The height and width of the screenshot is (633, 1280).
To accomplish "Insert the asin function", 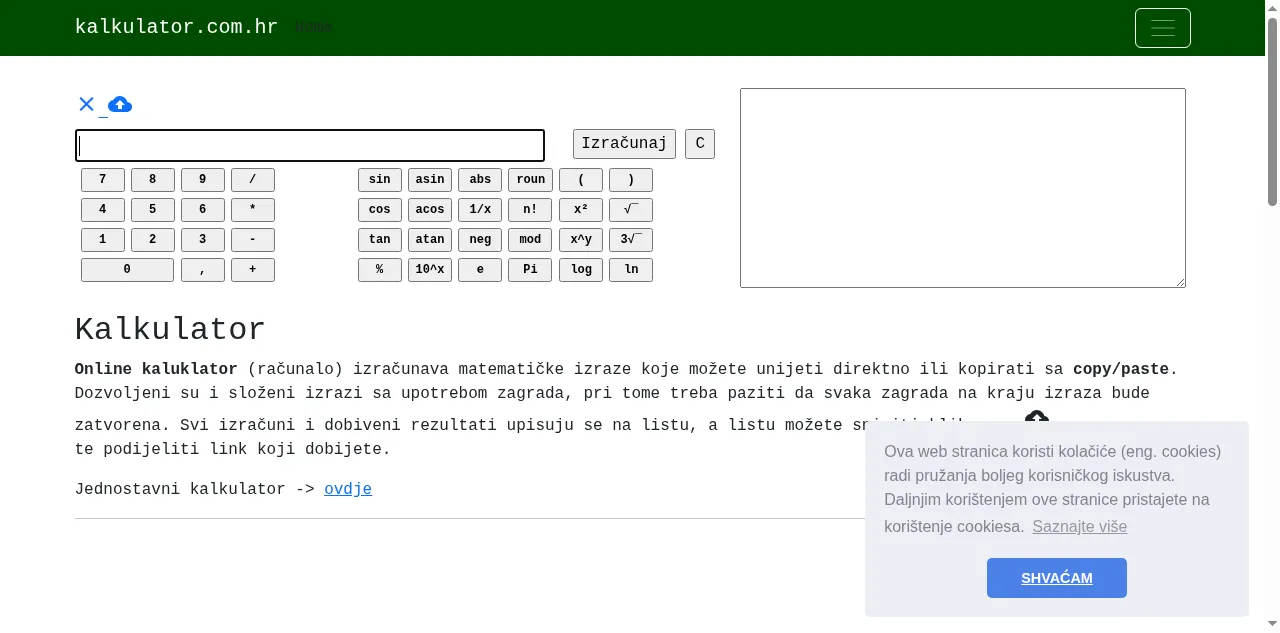I will click(x=430, y=180).
